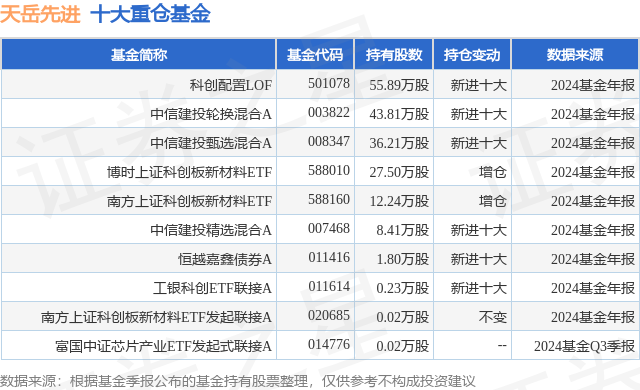The width and height of the screenshot is (640, 390).
Task: Click the 2024基金Q3季报 data source cell
Action: (584, 346)
